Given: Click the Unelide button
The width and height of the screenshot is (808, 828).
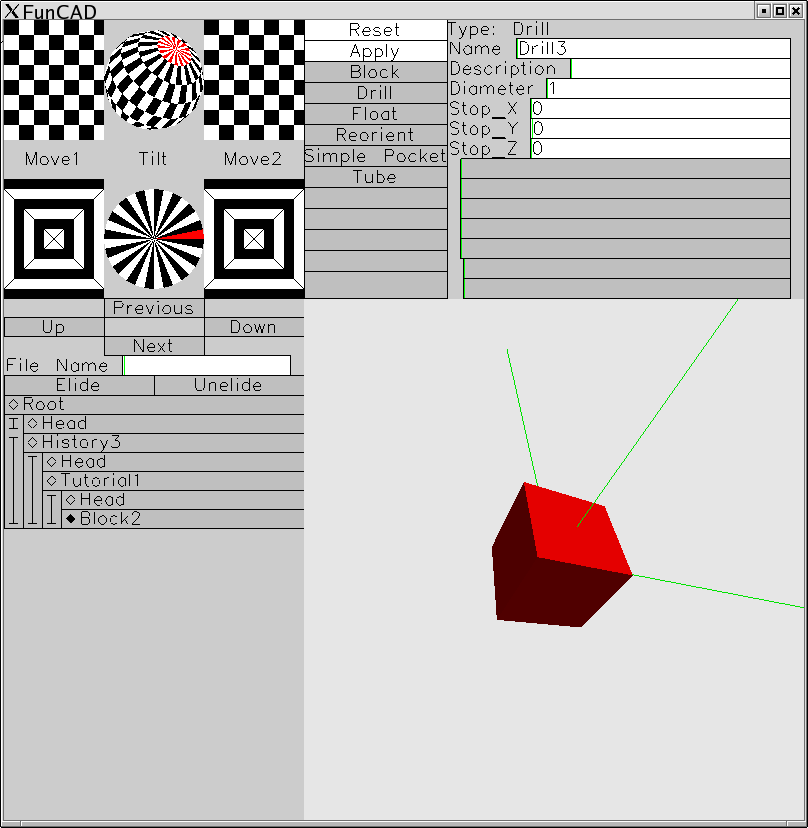Looking at the screenshot, I should point(229,385).
